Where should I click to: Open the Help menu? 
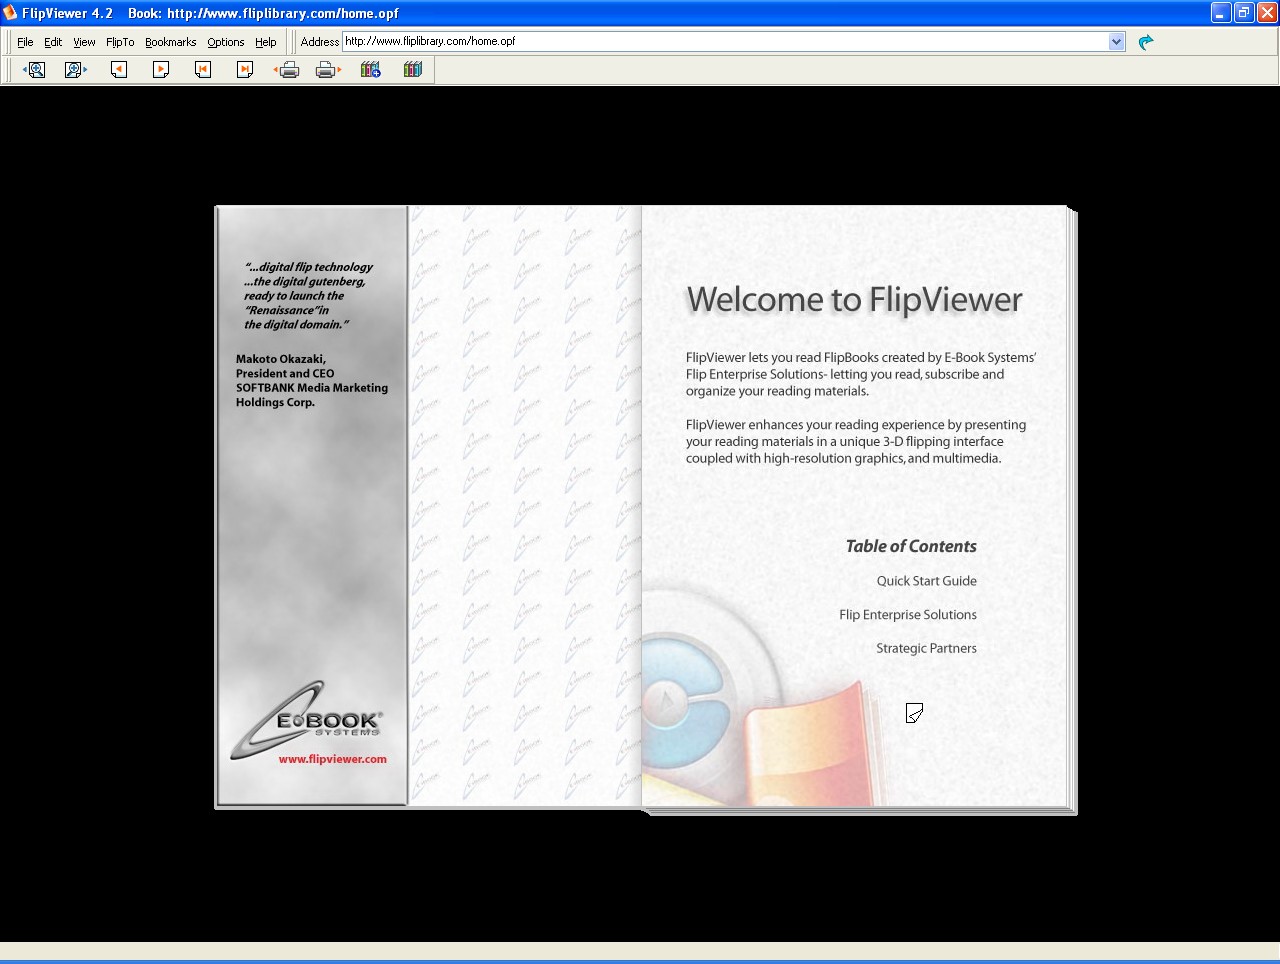[x=265, y=42]
